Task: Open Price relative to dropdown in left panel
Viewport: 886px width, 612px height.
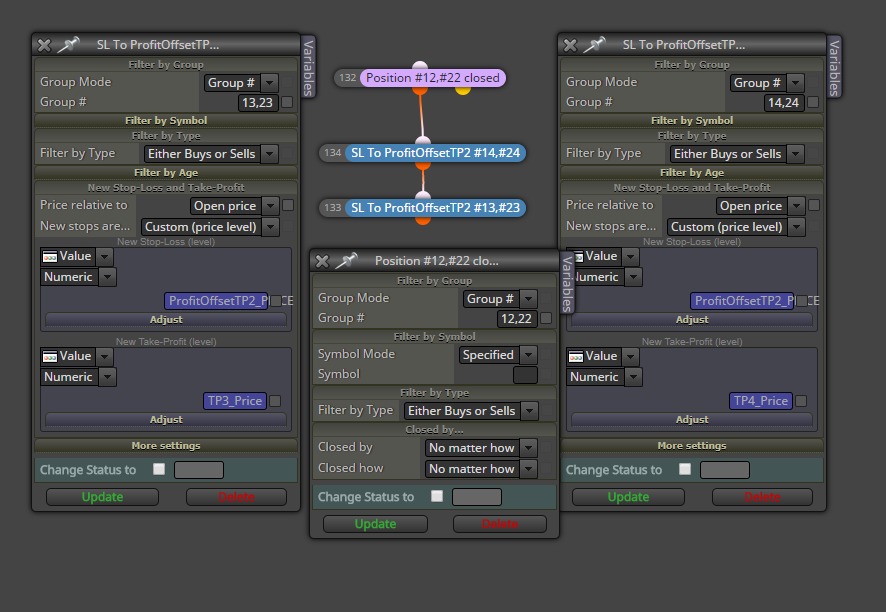Action: pyautogui.click(x=271, y=206)
